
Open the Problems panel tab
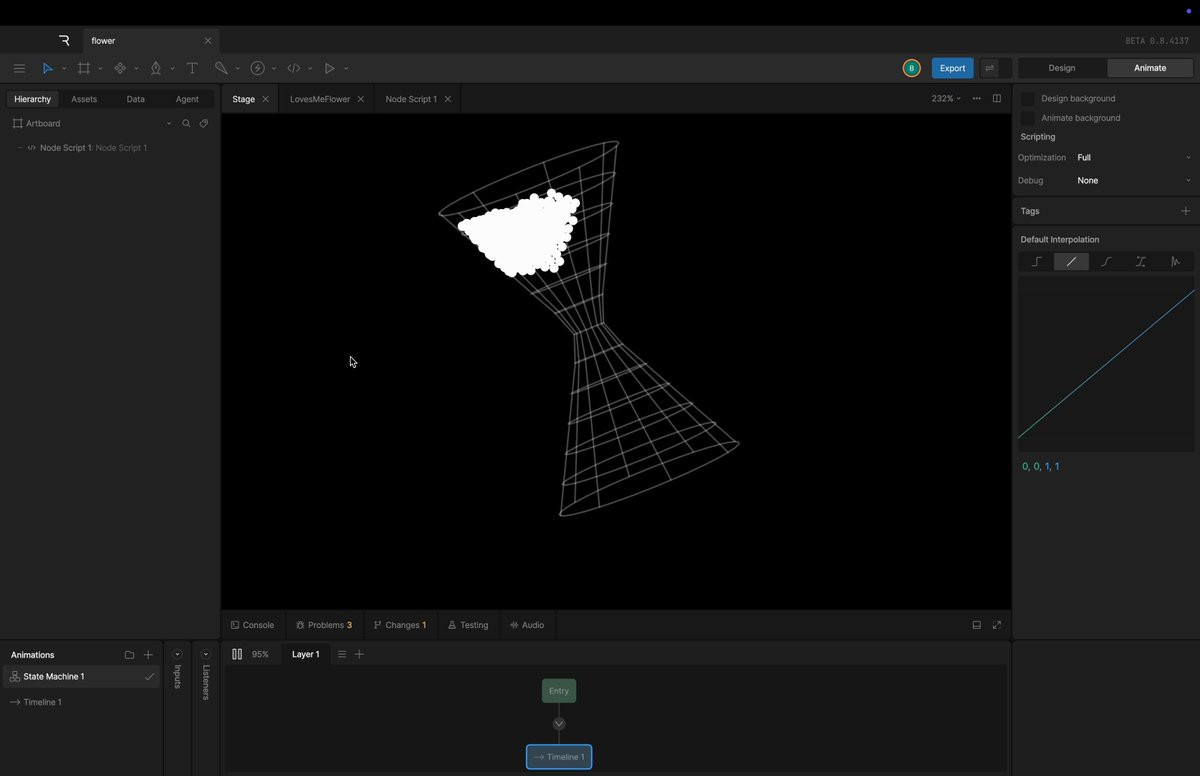pyautogui.click(x=324, y=625)
